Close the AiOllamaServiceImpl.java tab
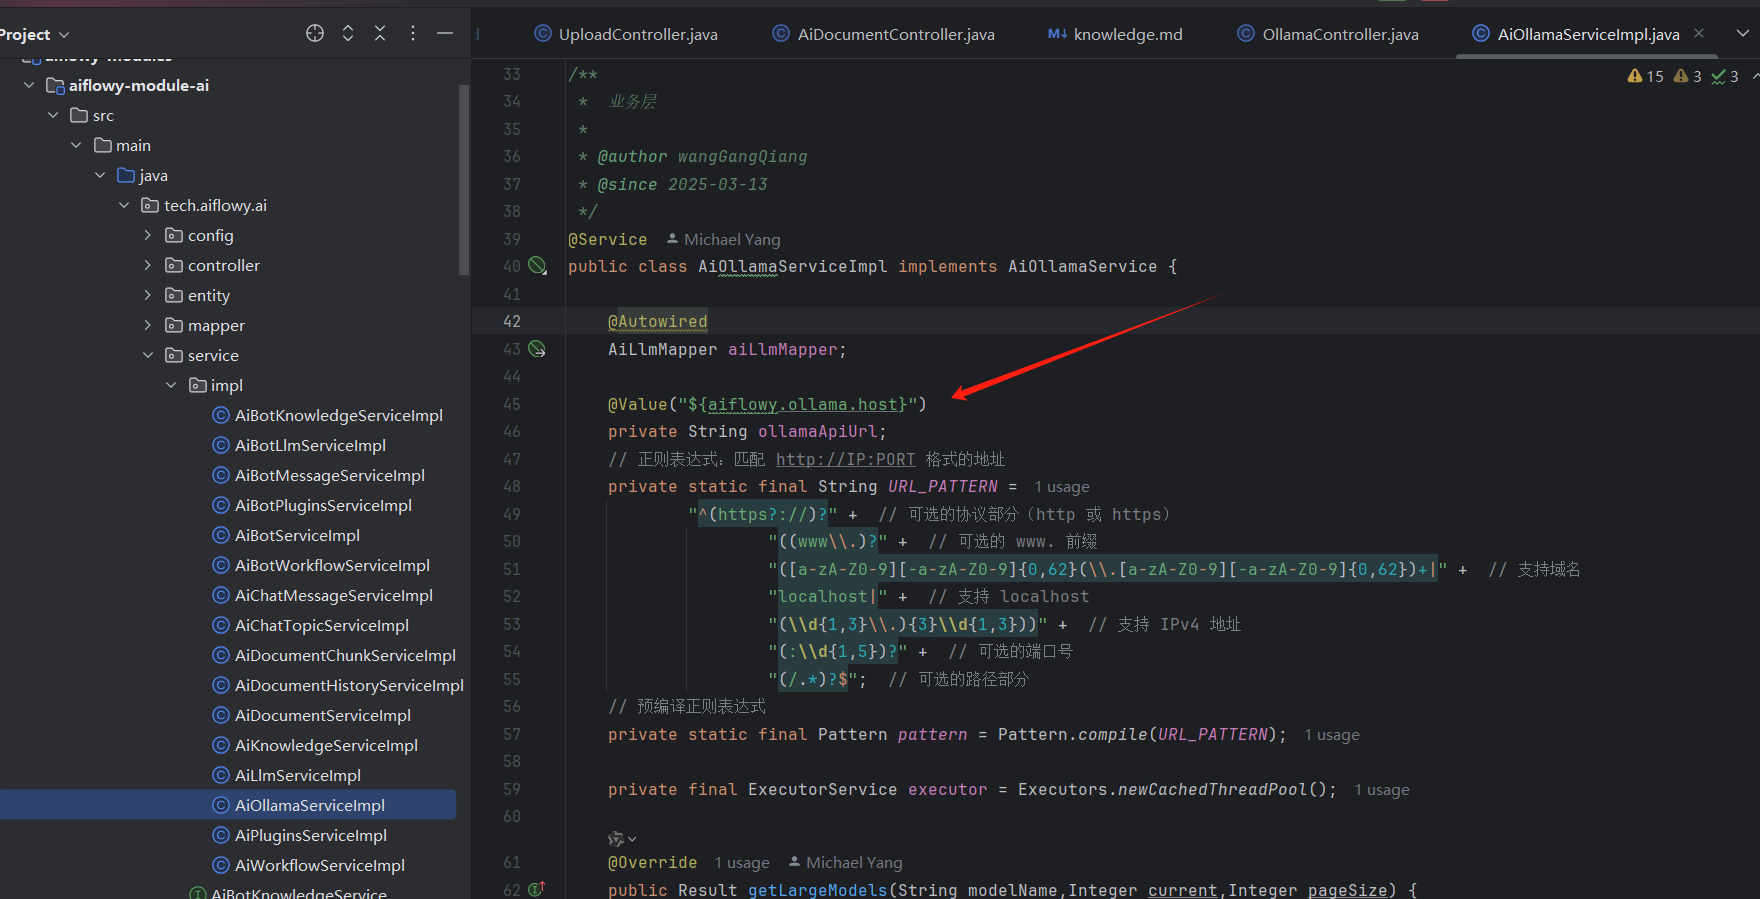This screenshot has width=1760, height=899. tap(1699, 33)
